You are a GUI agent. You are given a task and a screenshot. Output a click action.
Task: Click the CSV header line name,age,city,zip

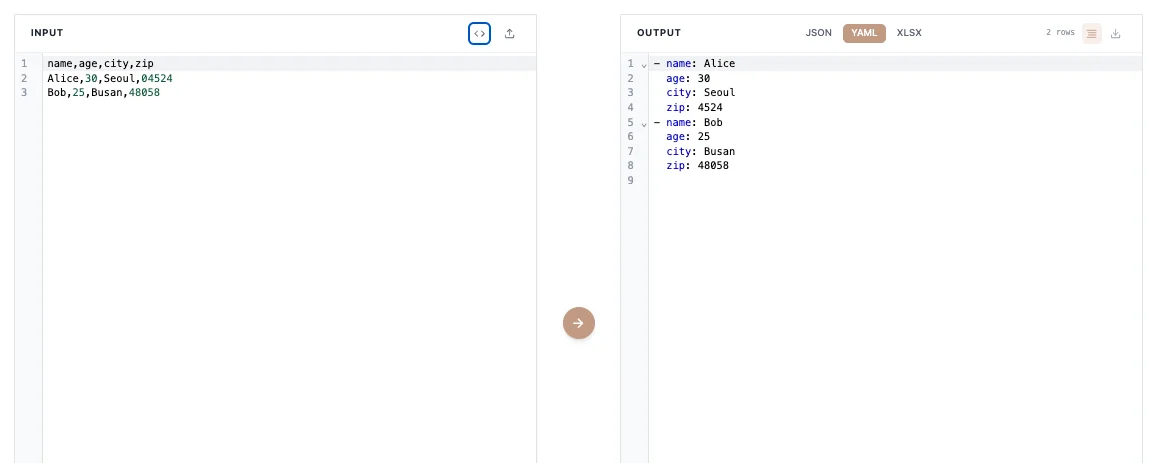click(x=100, y=64)
